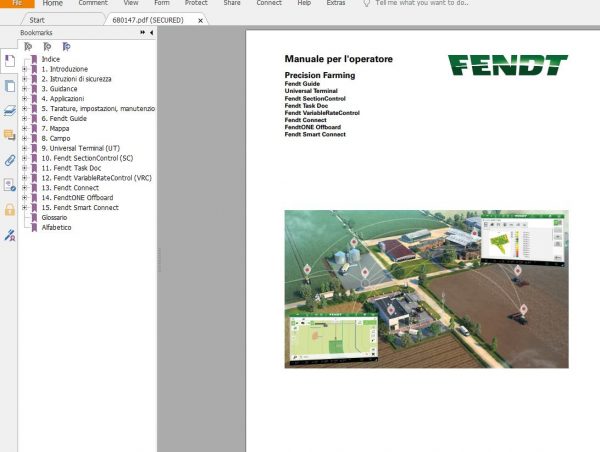Open the 10. Fendt SectionControl (SC) bookmark
600x452 pixels.
click(87, 158)
